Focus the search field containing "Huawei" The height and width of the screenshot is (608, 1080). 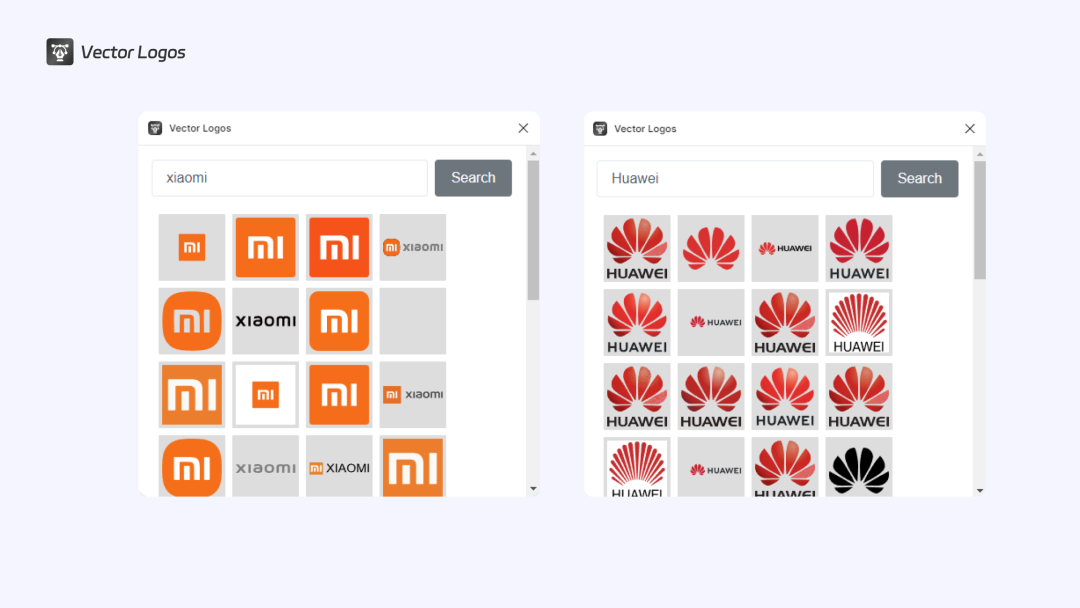735,178
